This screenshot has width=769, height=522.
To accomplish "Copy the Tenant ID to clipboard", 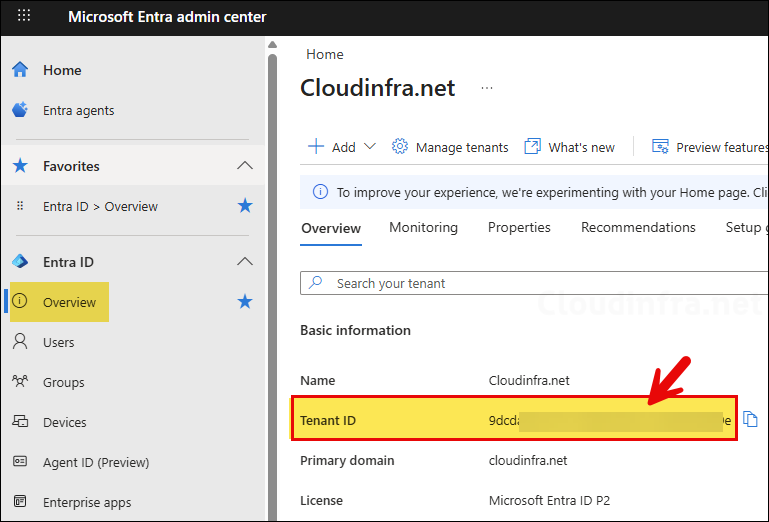I will pyautogui.click(x=751, y=420).
